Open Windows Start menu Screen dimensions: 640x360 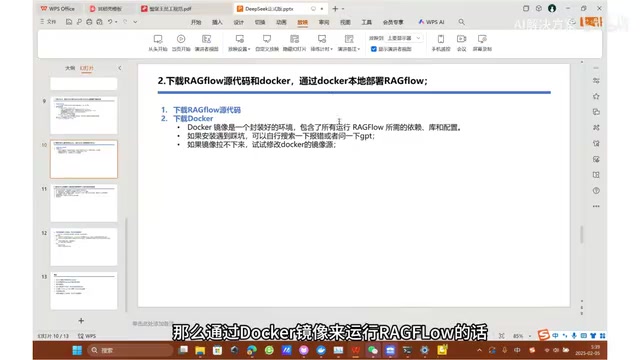[x=77, y=350]
